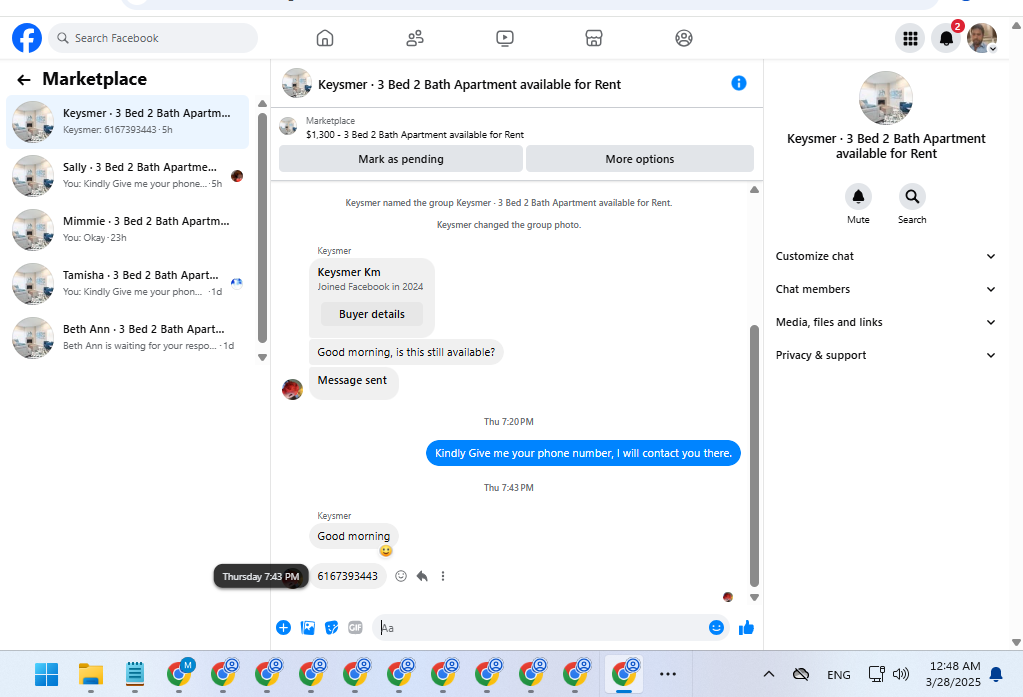Open the Marketplace storefront icon
Screen dimensions: 1023x697
pyautogui.click(x=594, y=38)
